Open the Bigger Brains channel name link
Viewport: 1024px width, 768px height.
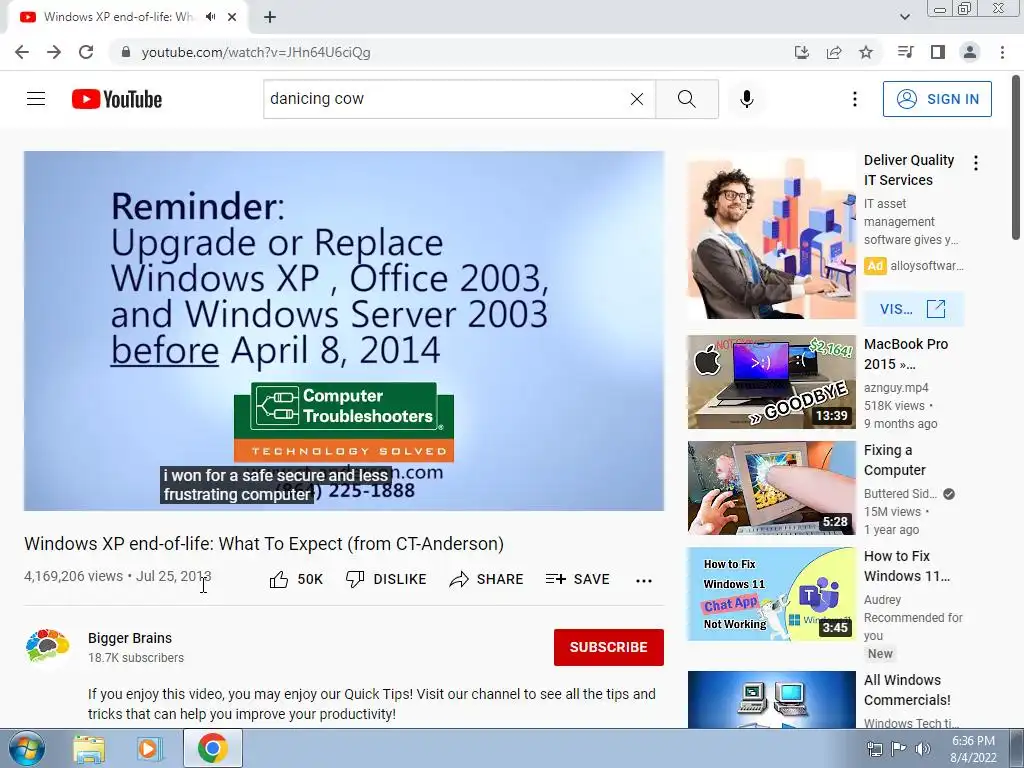click(x=130, y=638)
